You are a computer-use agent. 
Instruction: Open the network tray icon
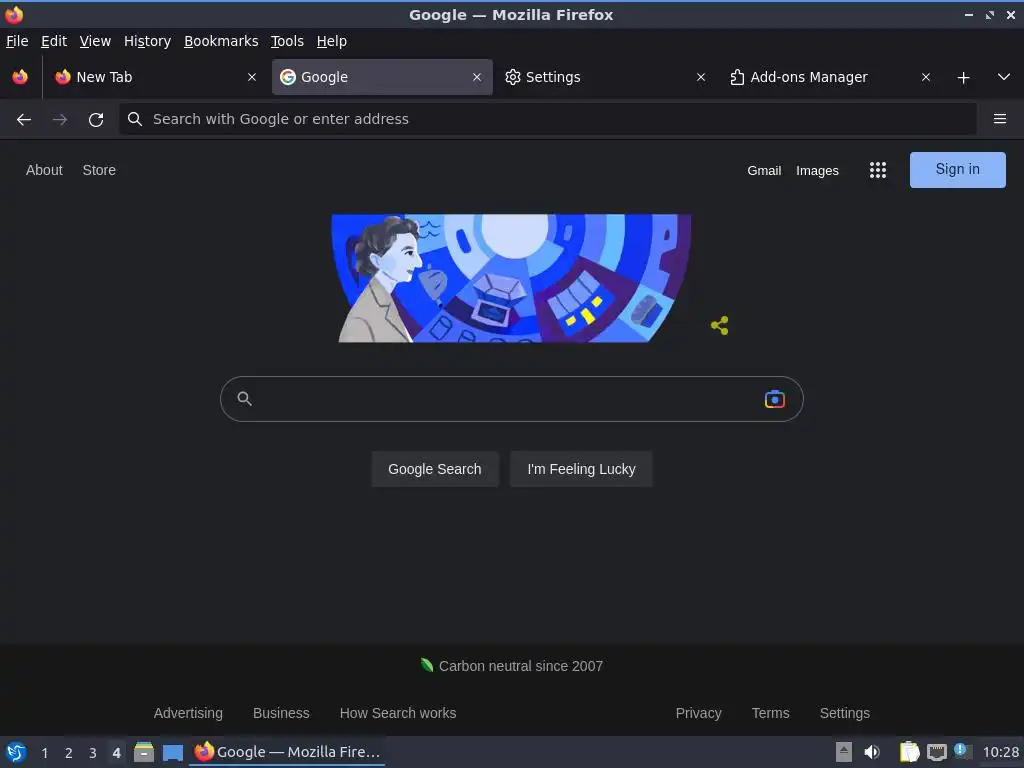click(936, 752)
